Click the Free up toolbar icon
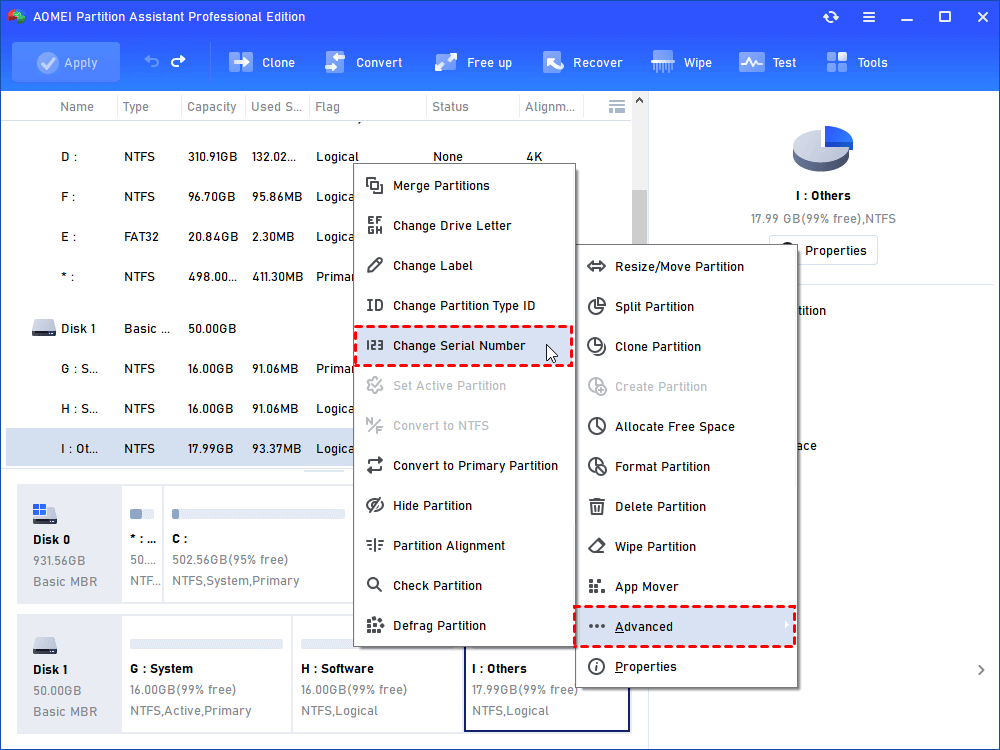1000x750 pixels. [x=473, y=61]
